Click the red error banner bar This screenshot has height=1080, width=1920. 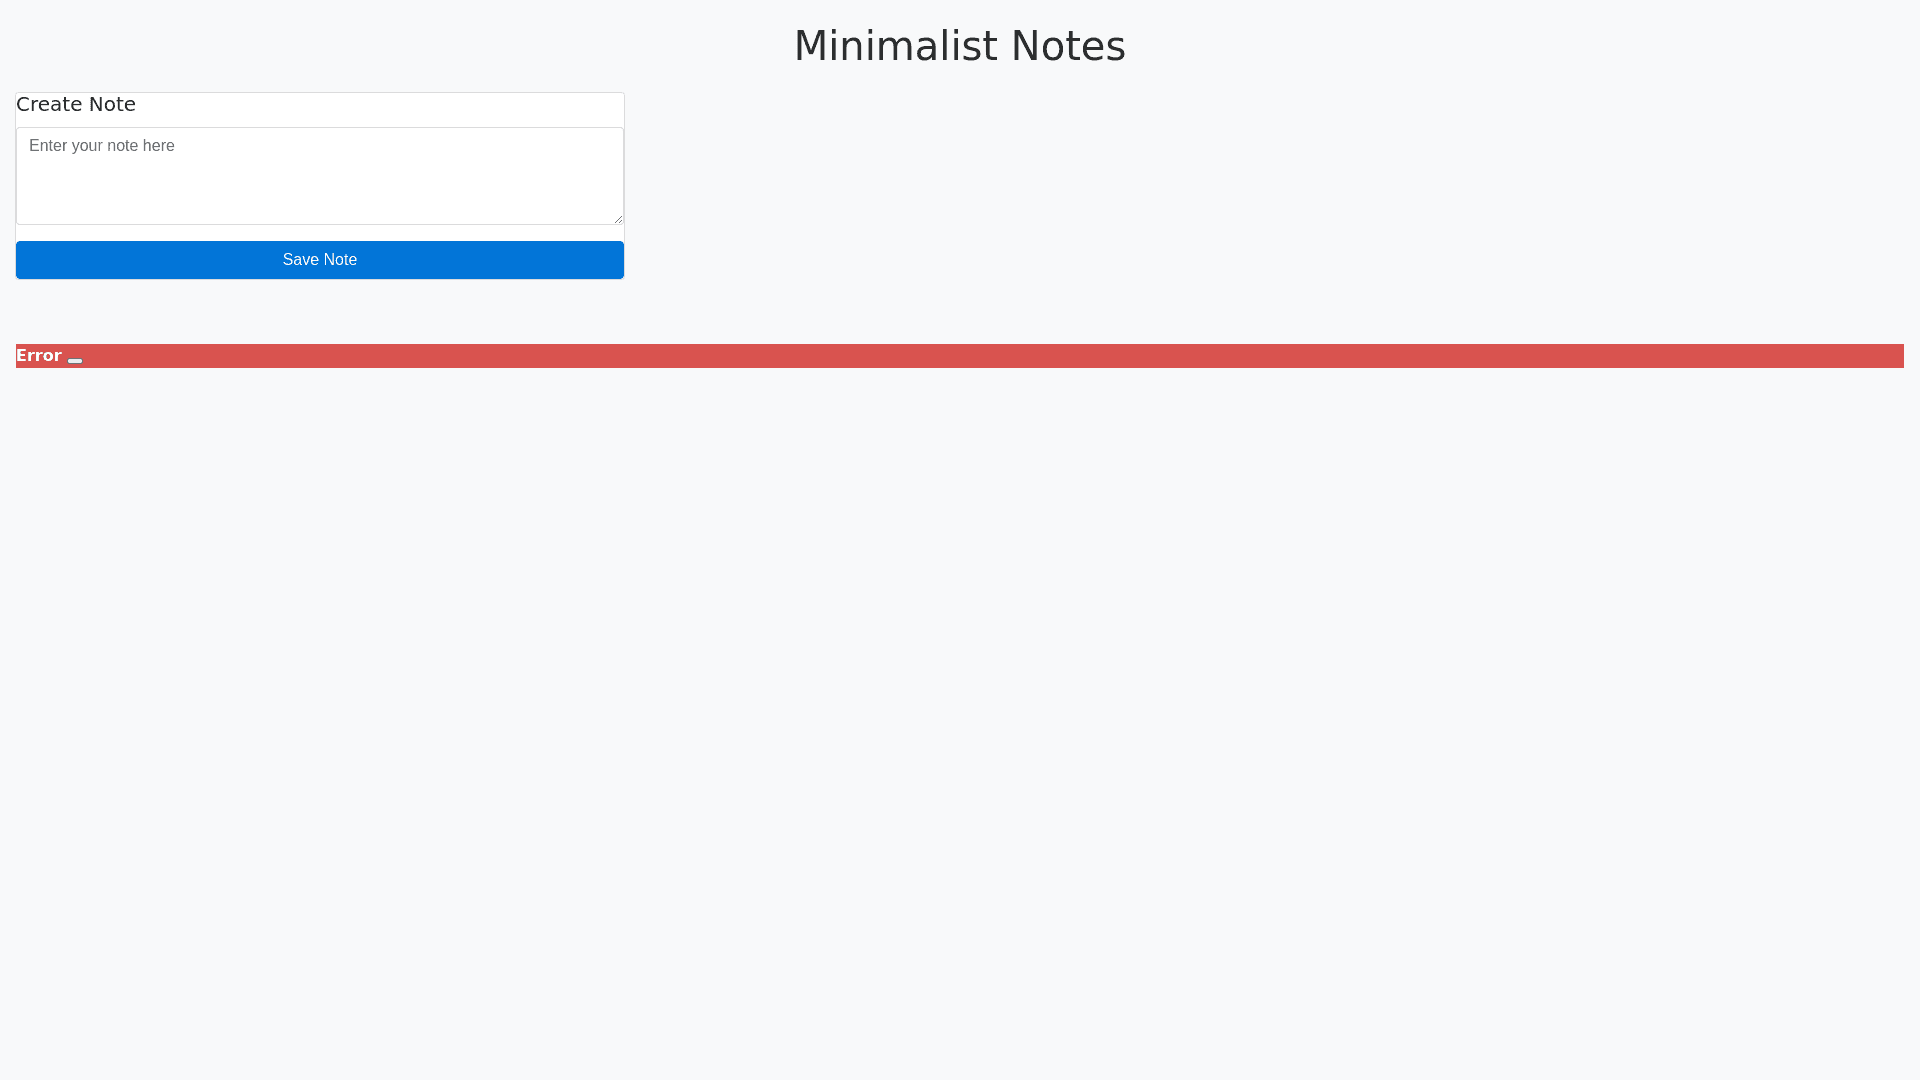[x=960, y=356]
